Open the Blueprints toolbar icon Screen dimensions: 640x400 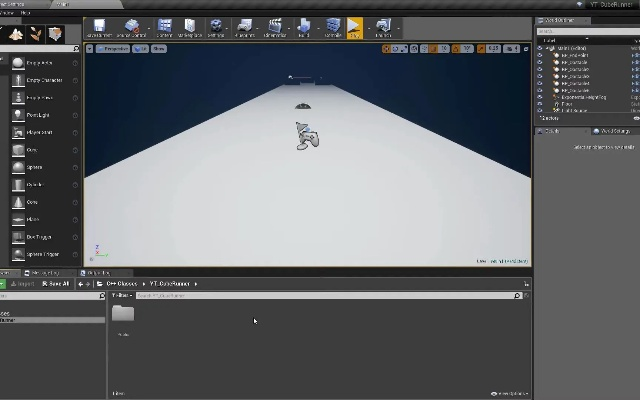pyautogui.click(x=245, y=28)
